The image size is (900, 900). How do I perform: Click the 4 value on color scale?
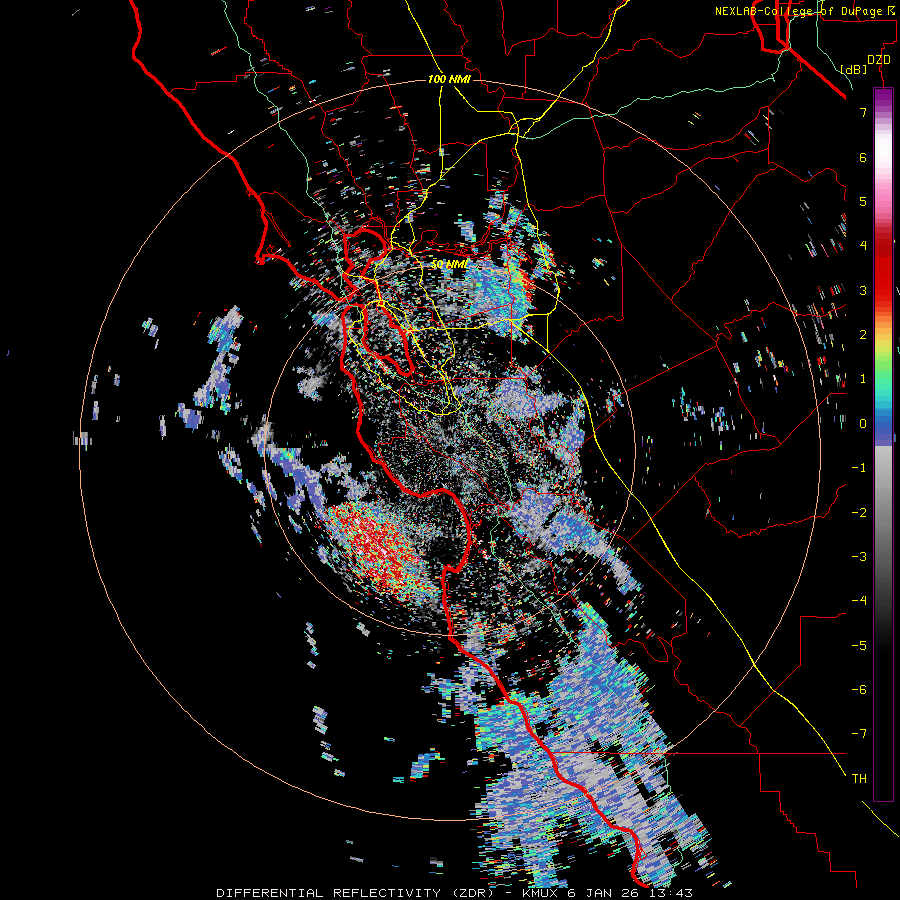863,246
